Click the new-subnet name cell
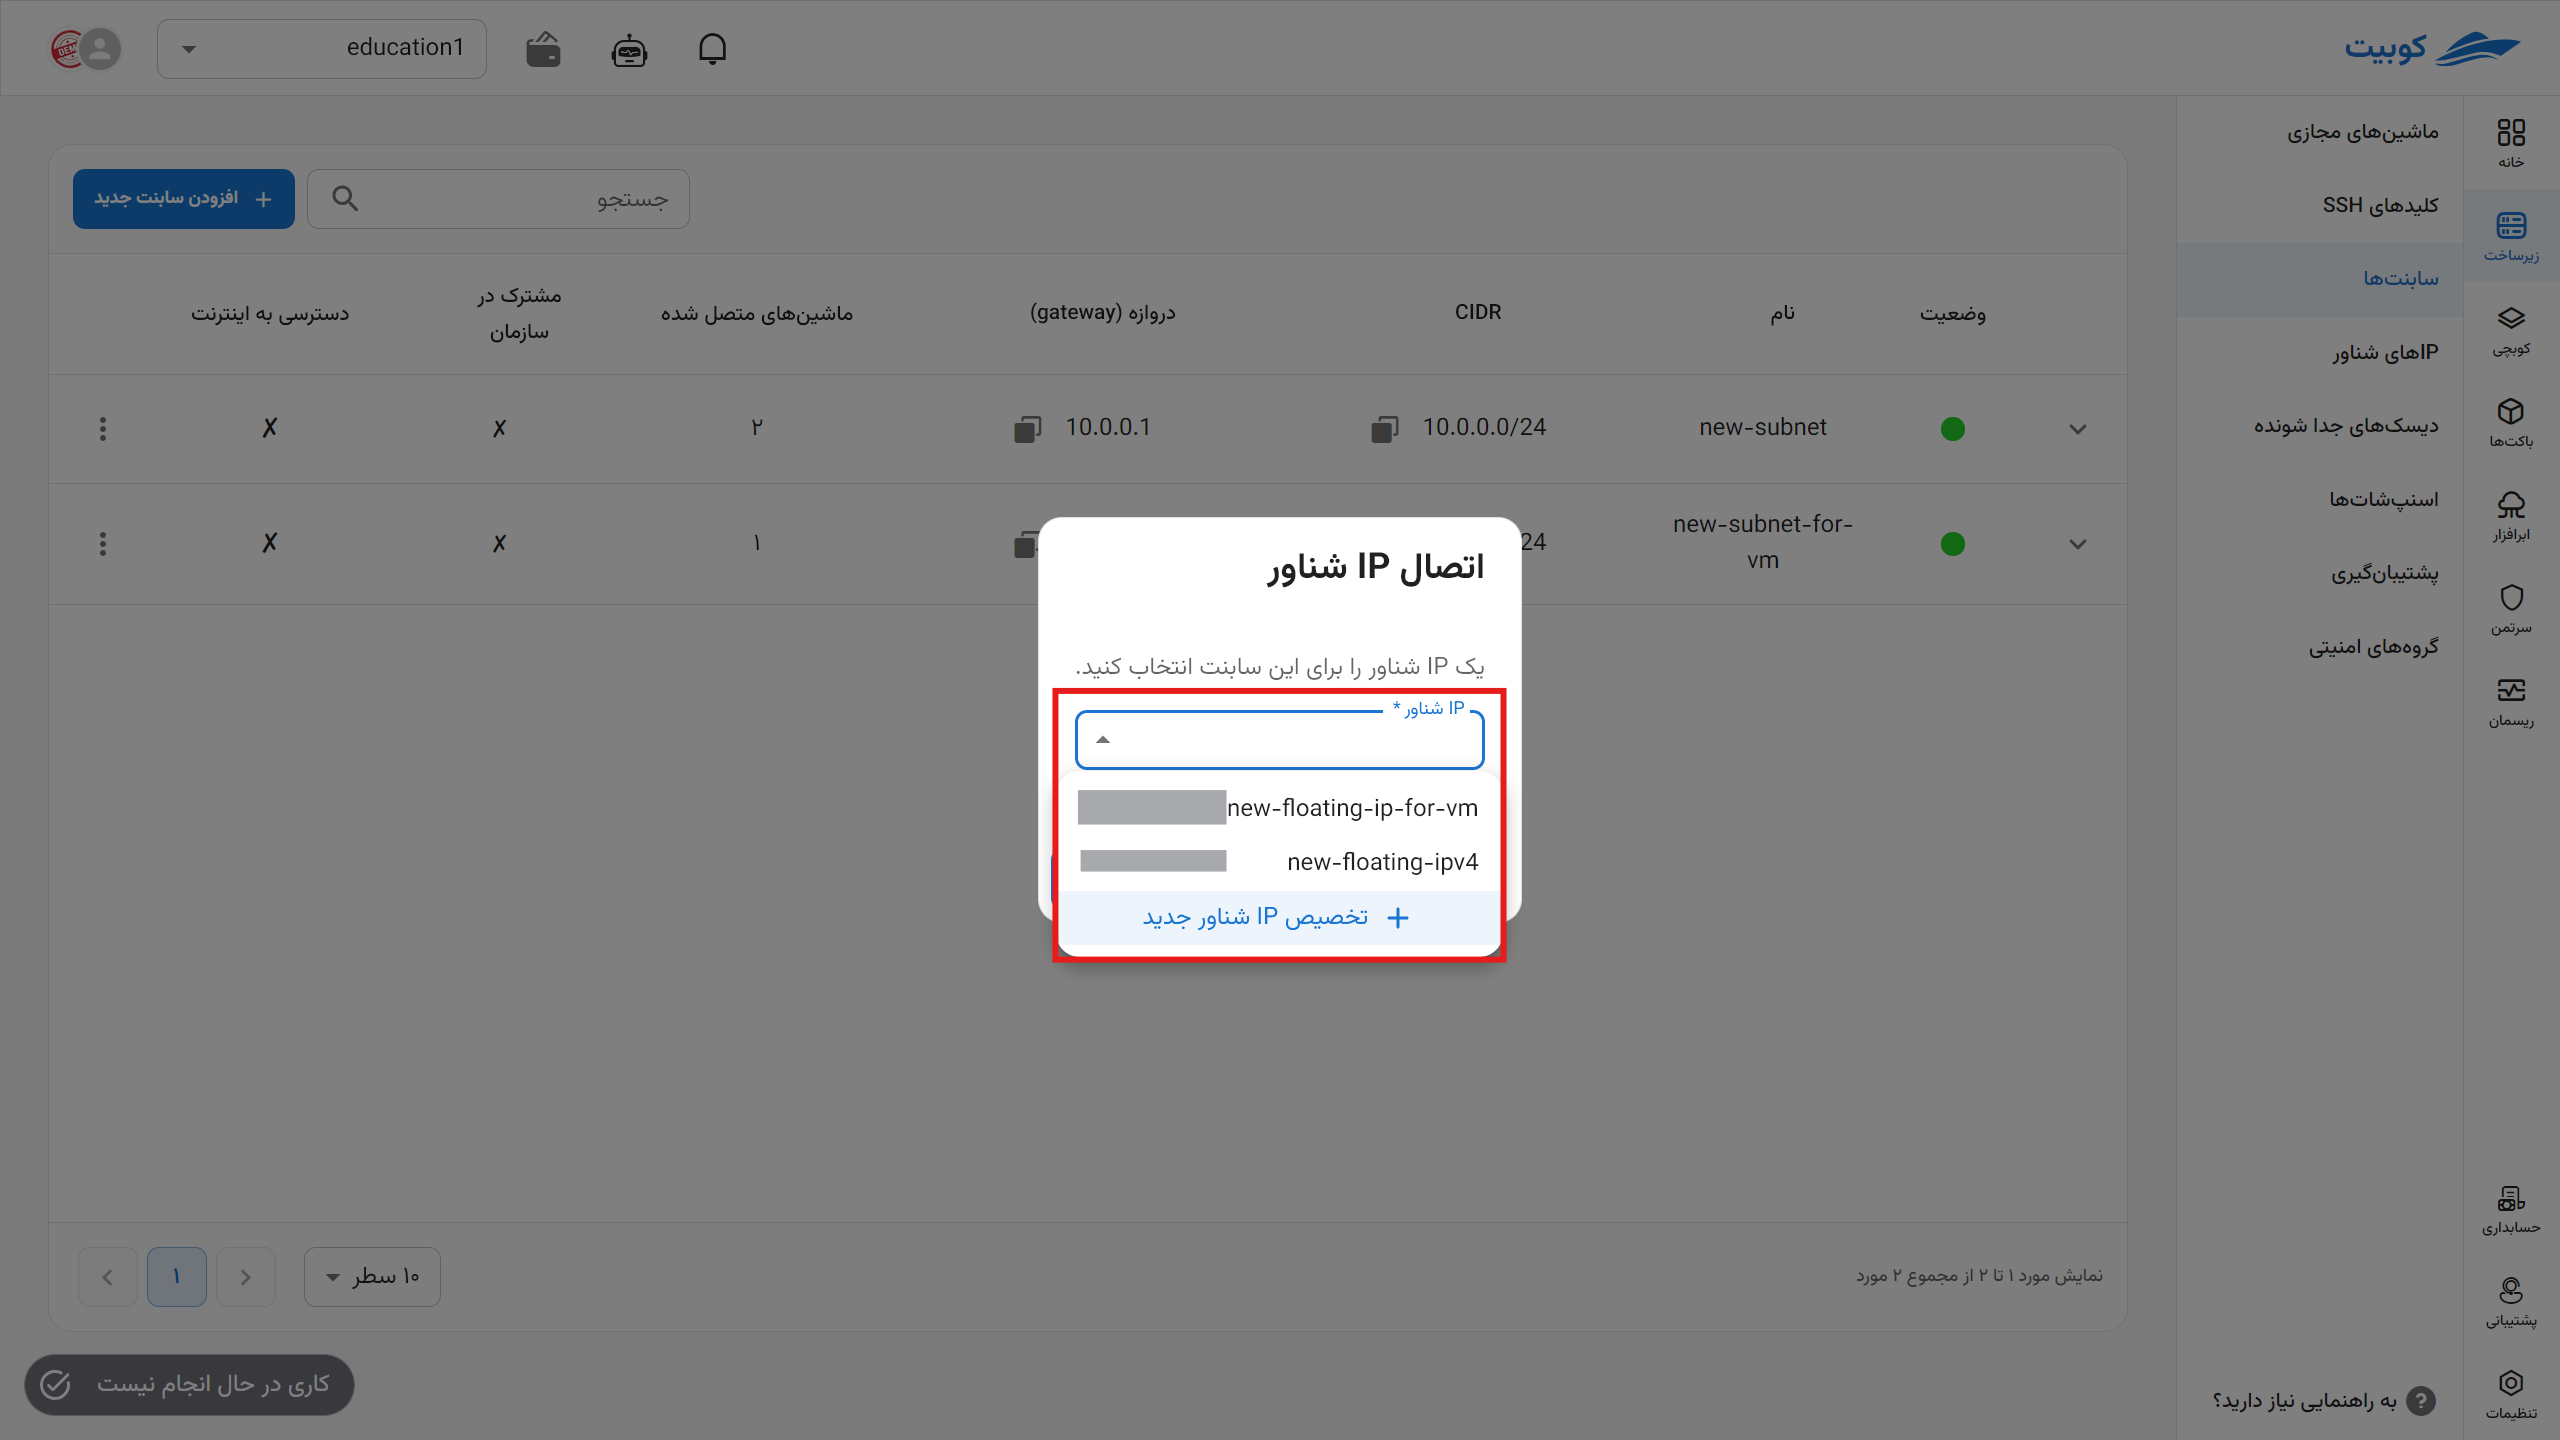Screen dimensions: 2560x1440 [x=1762, y=428]
